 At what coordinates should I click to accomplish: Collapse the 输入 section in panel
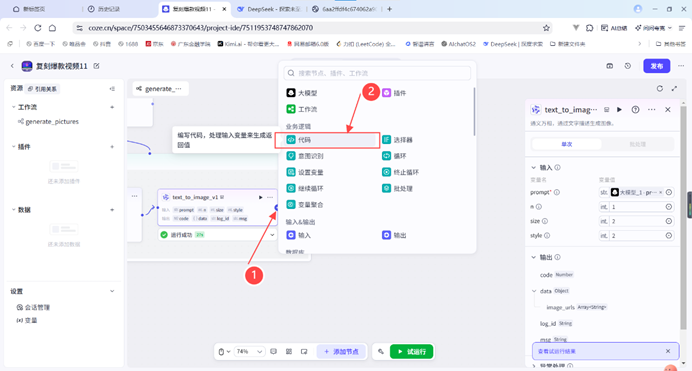534,168
